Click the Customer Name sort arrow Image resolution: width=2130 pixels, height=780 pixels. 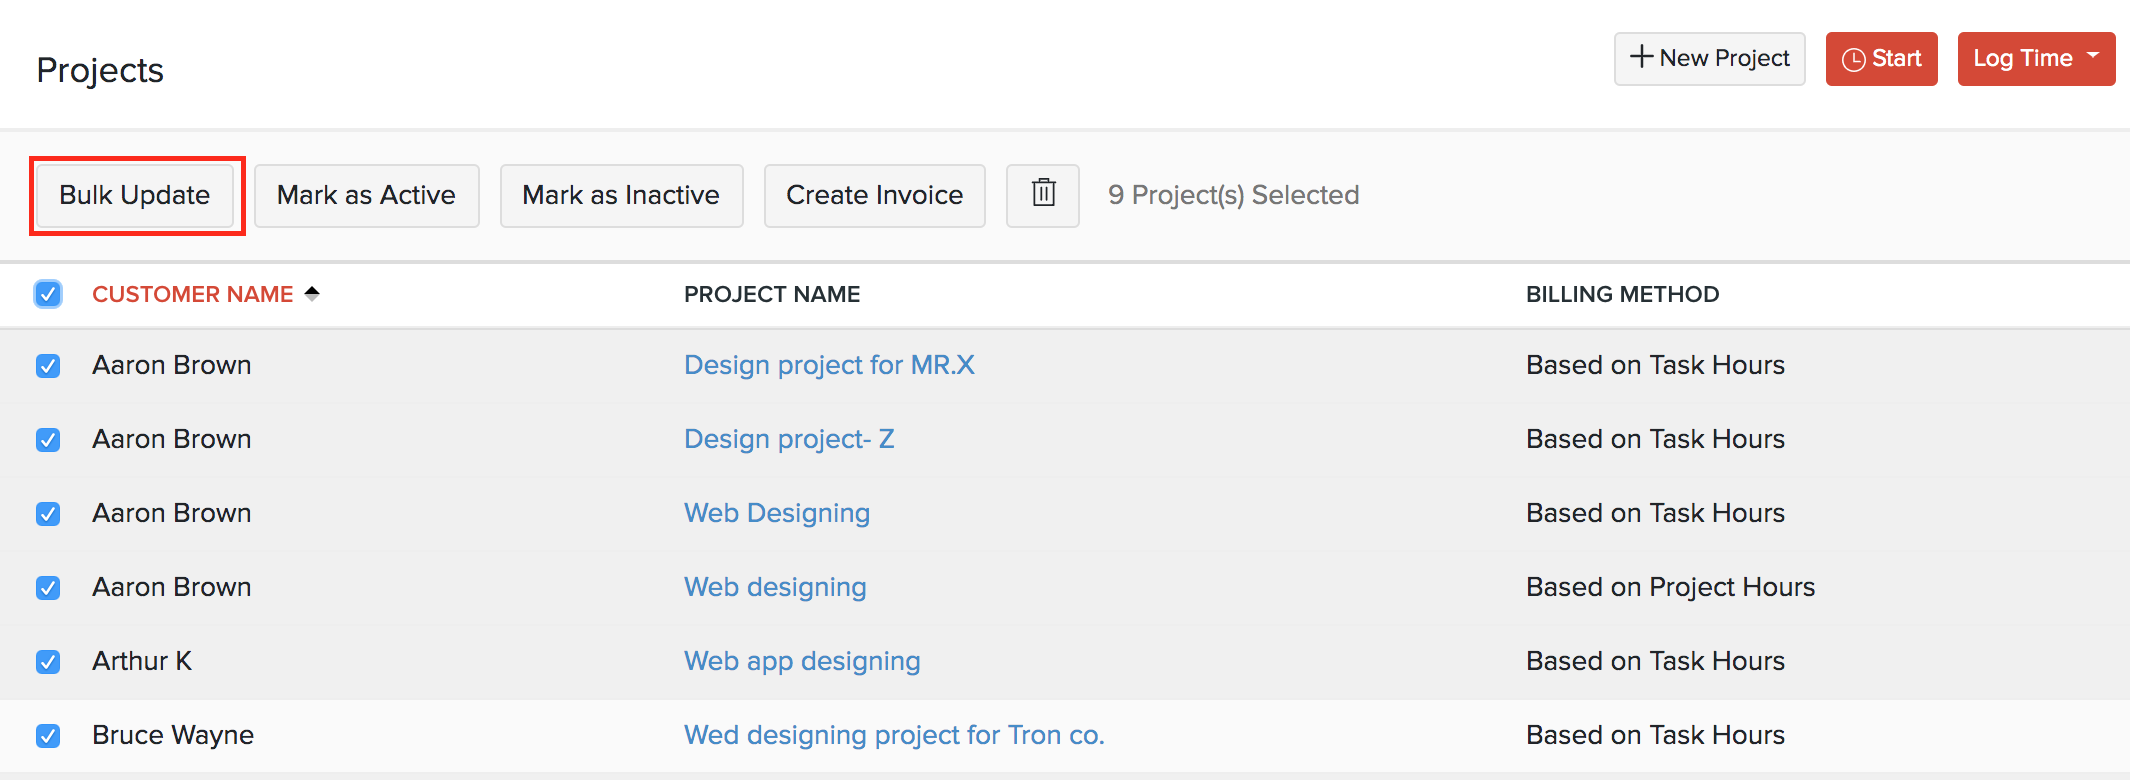[x=312, y=293]
